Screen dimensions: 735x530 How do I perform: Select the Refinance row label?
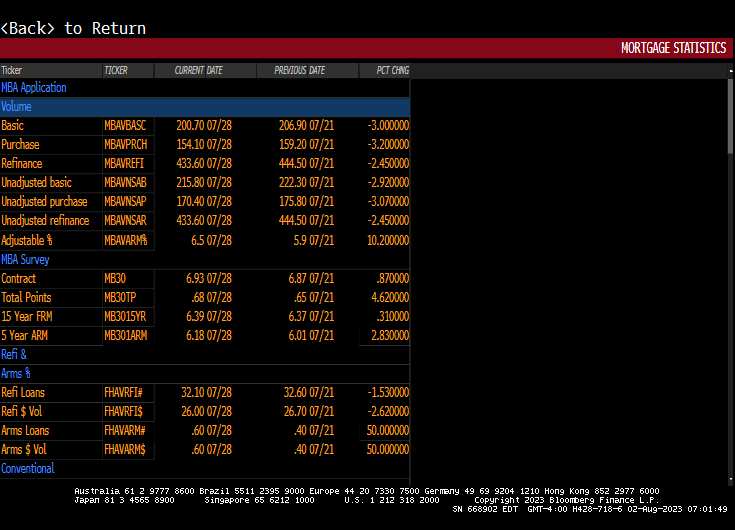click(22, 164)
